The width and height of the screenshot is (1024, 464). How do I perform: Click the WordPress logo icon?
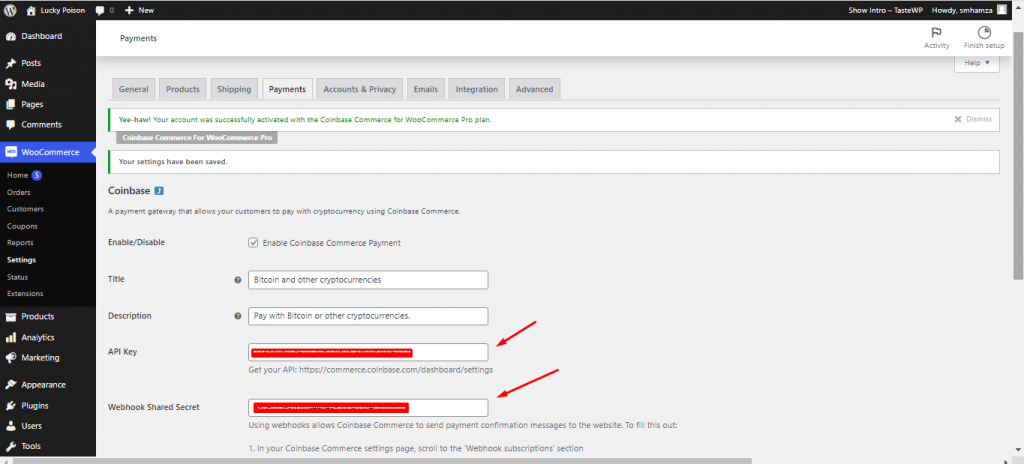pyautogui.click(x=10, y=10)
